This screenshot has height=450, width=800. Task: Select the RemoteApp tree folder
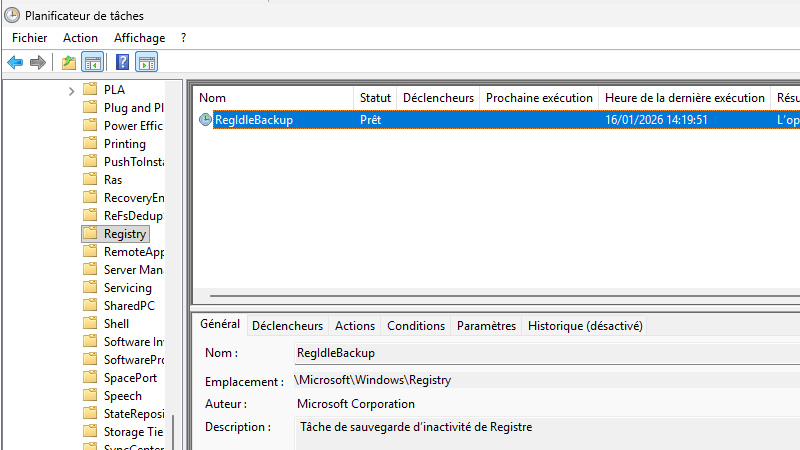coord(134,252)
